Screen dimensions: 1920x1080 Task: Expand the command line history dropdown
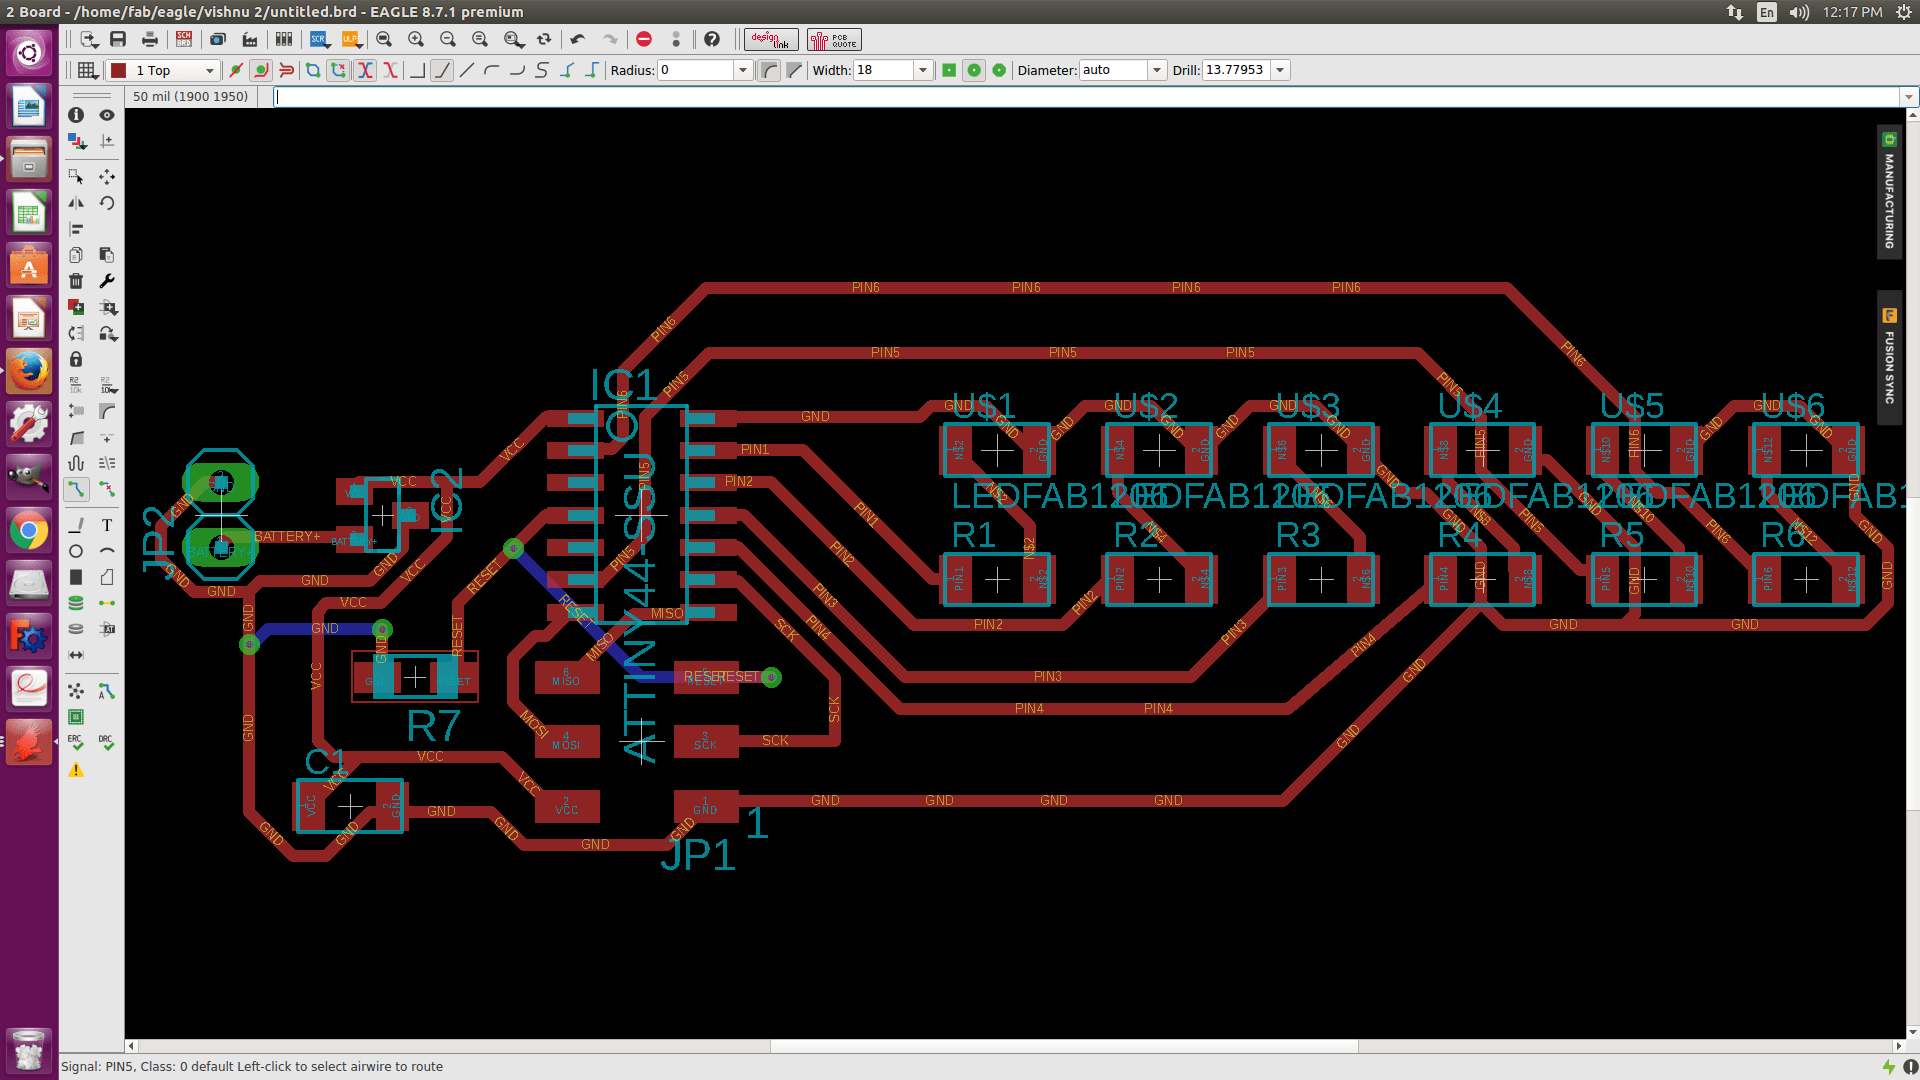1908,97
